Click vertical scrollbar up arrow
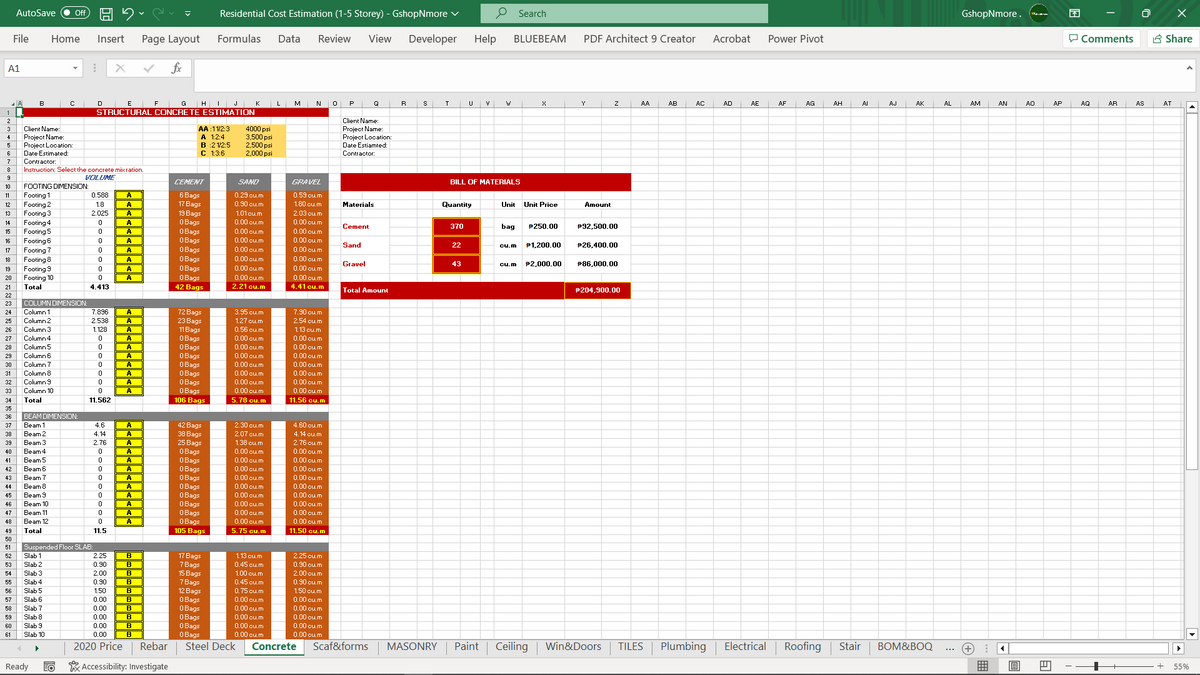 coord(1191,107)
